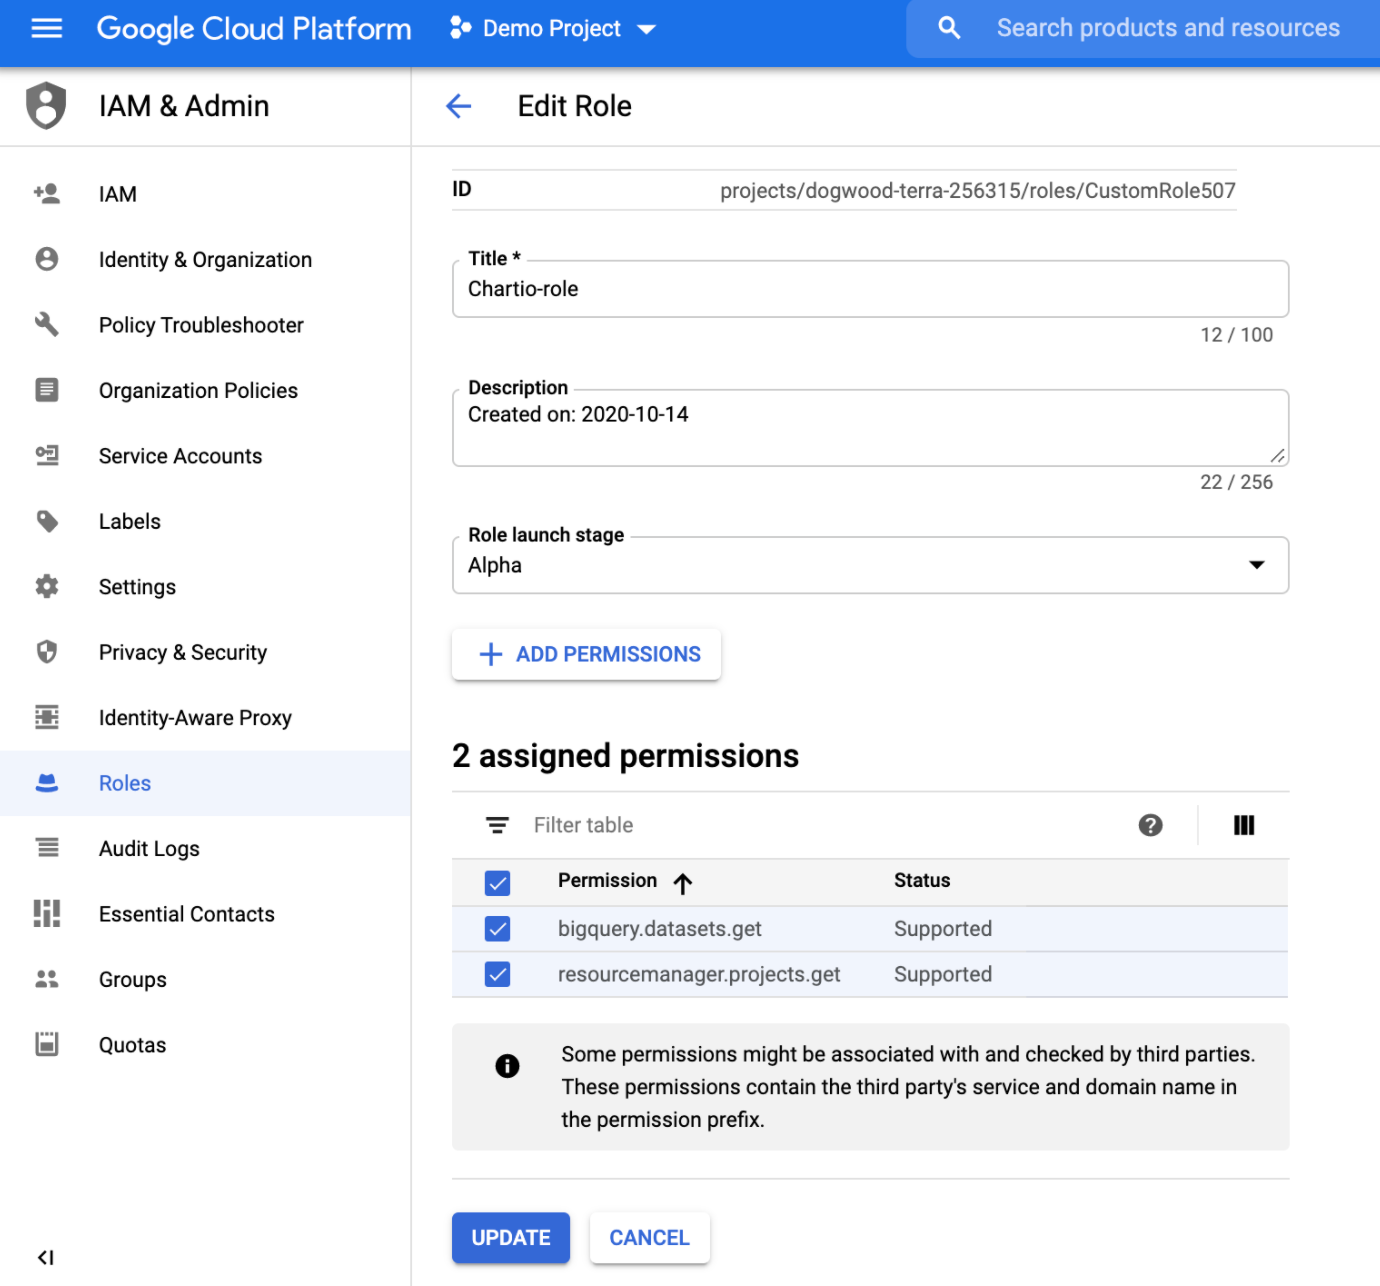Click the Supported status for bigquery.datasets.get
Screen dimensions: 1380x1286
coord(943,929)
